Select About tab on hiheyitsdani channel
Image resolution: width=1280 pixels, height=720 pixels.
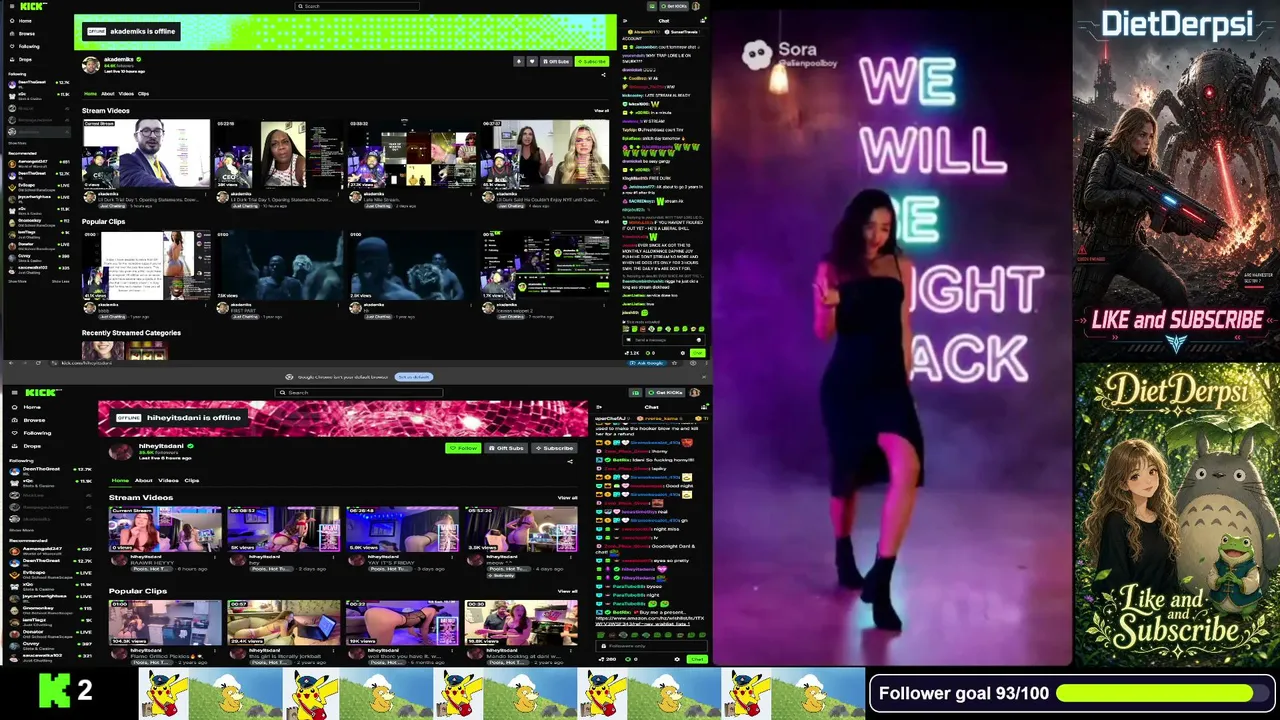(x=144, y=480)
